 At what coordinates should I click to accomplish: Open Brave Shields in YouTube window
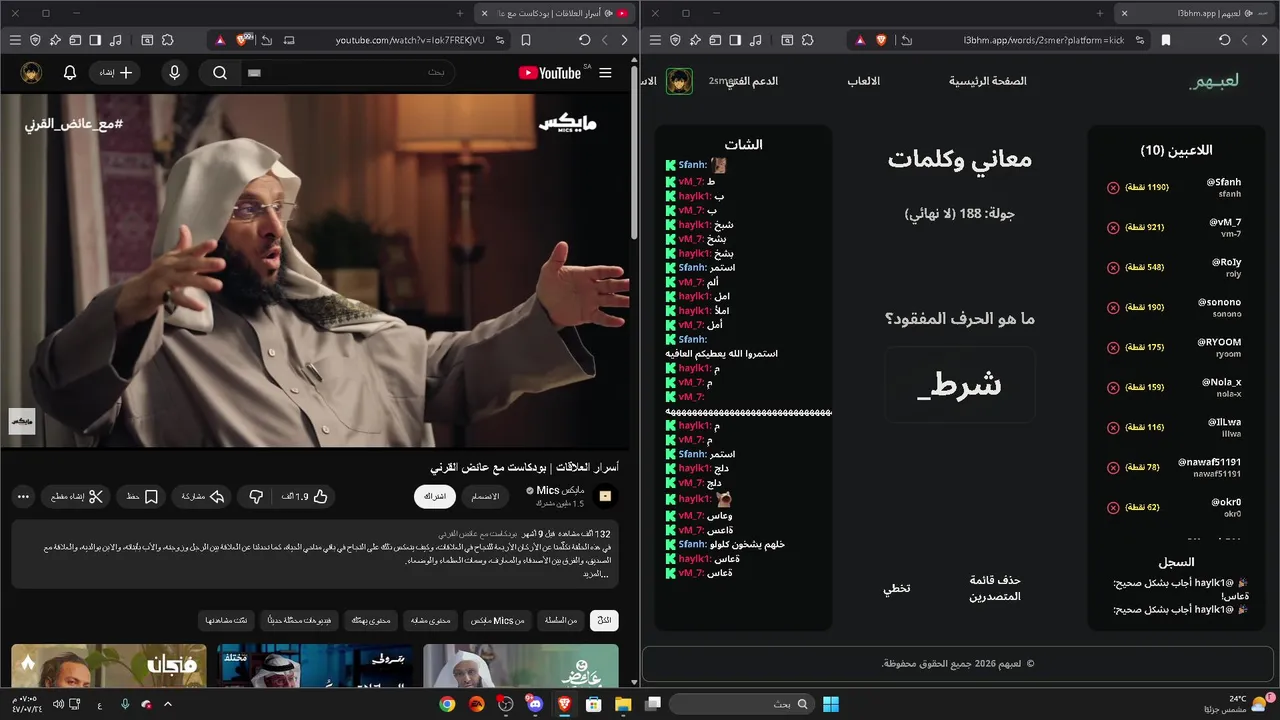(x=243, y=40)
